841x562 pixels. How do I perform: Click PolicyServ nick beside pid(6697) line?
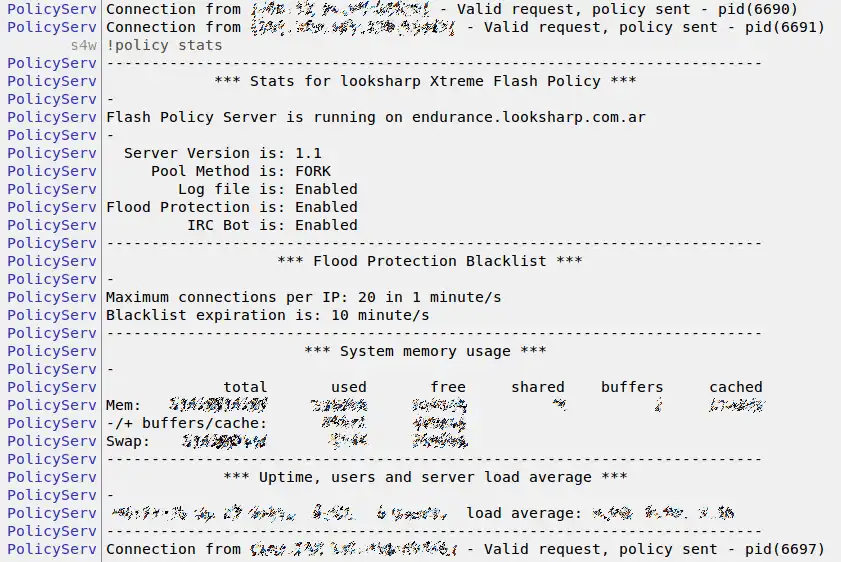52,549
